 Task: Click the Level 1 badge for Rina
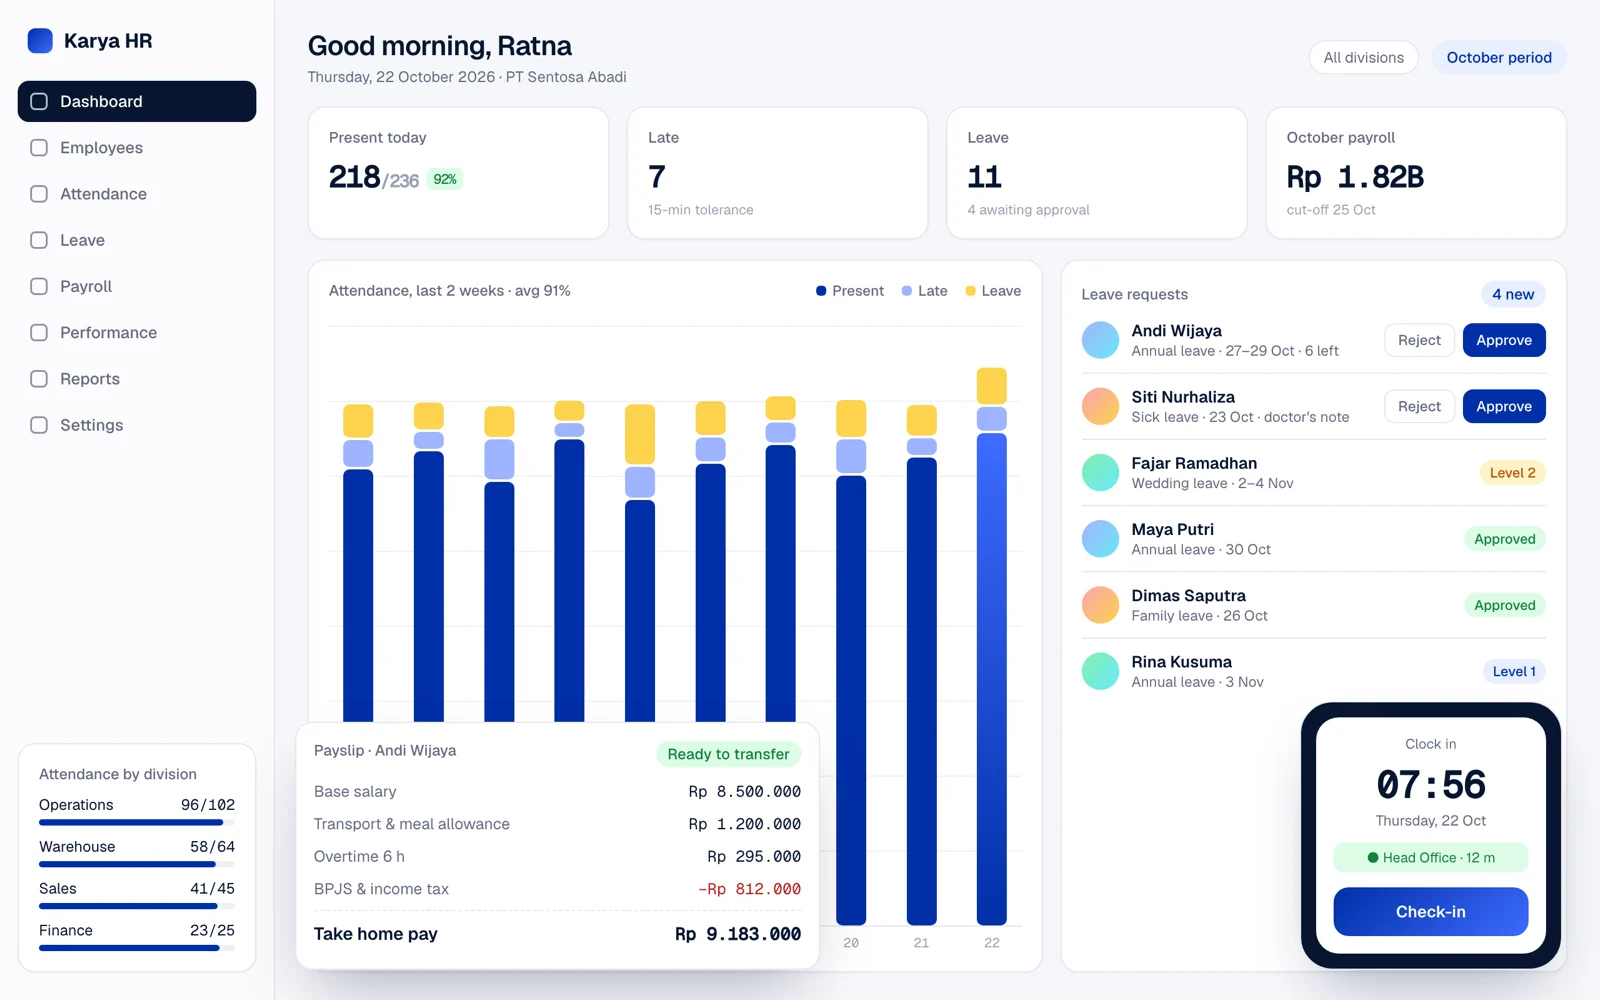(x=1514, y=671)
